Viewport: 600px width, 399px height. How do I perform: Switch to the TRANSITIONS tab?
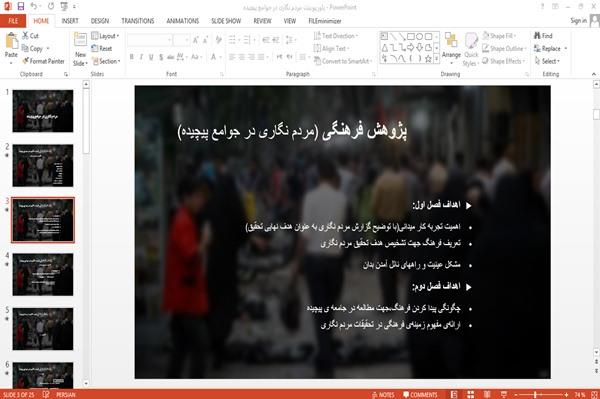tap(138, 21)
